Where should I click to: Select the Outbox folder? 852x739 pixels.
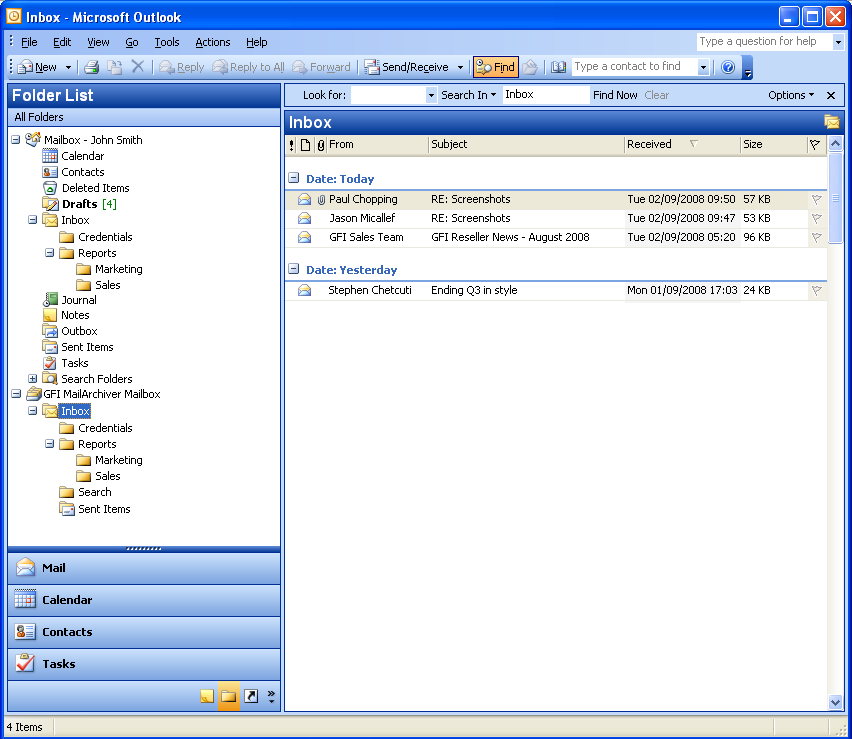pos(79,331)
